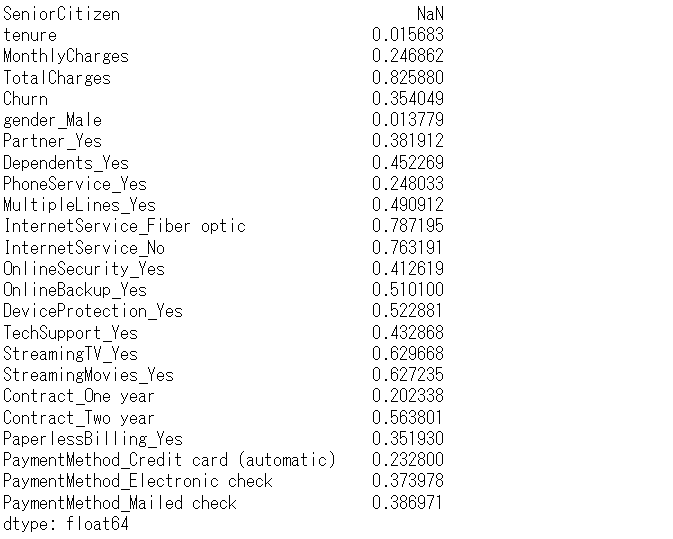Click the tenure label text

pos(30,35)
